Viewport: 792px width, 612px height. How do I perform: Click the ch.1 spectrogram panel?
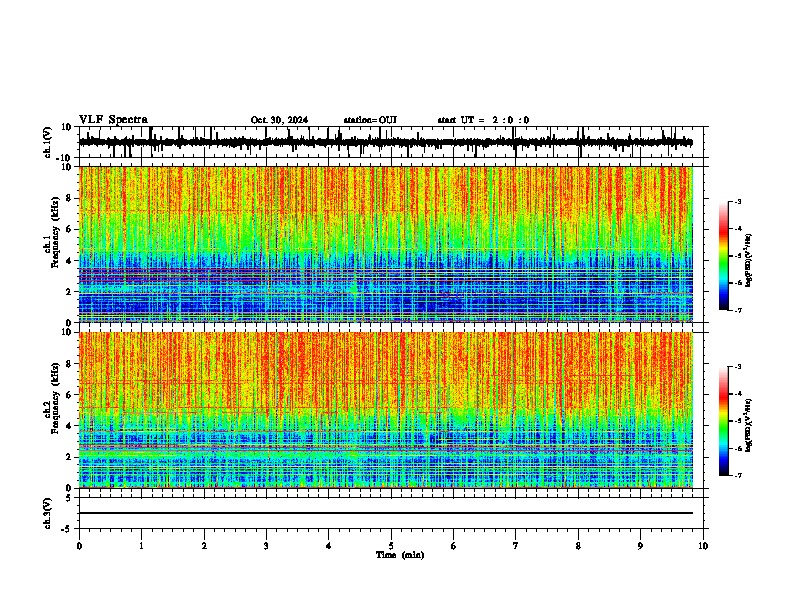tap(386, 244)
